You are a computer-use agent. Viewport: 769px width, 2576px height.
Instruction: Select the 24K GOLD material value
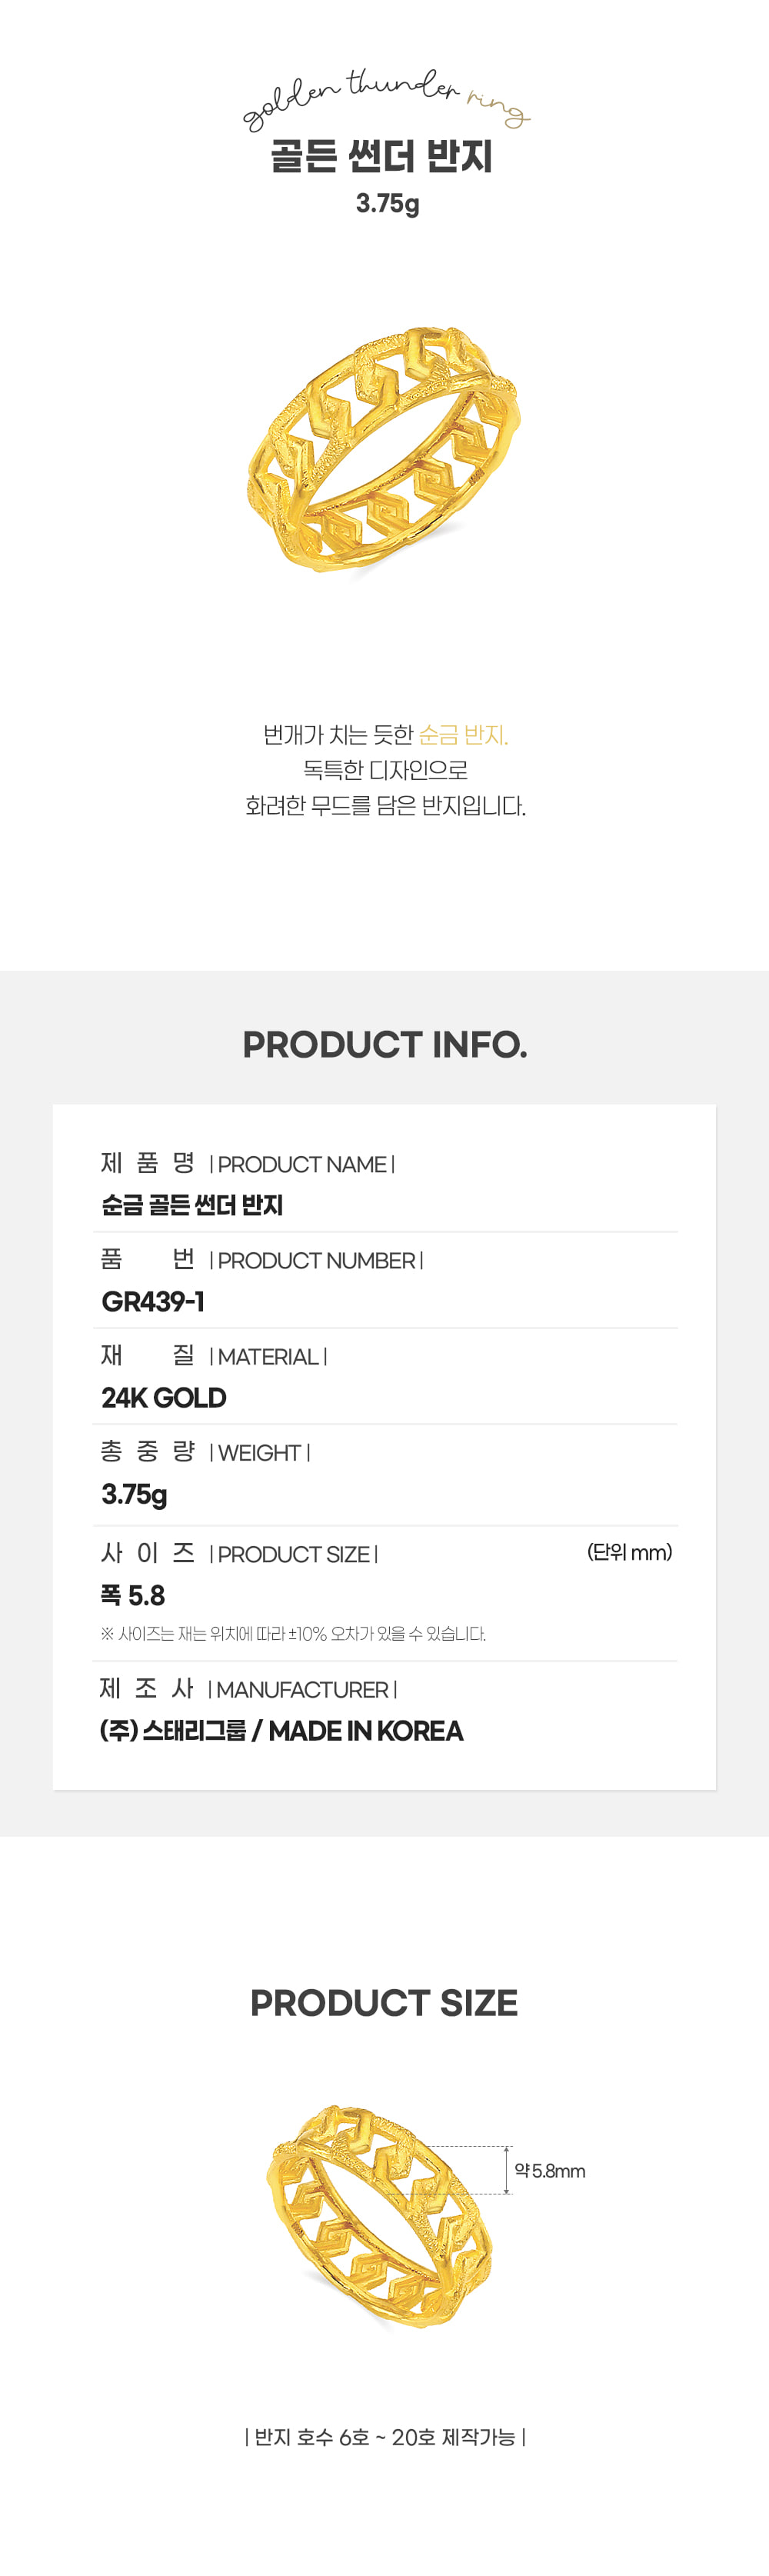pos(164,1397)
